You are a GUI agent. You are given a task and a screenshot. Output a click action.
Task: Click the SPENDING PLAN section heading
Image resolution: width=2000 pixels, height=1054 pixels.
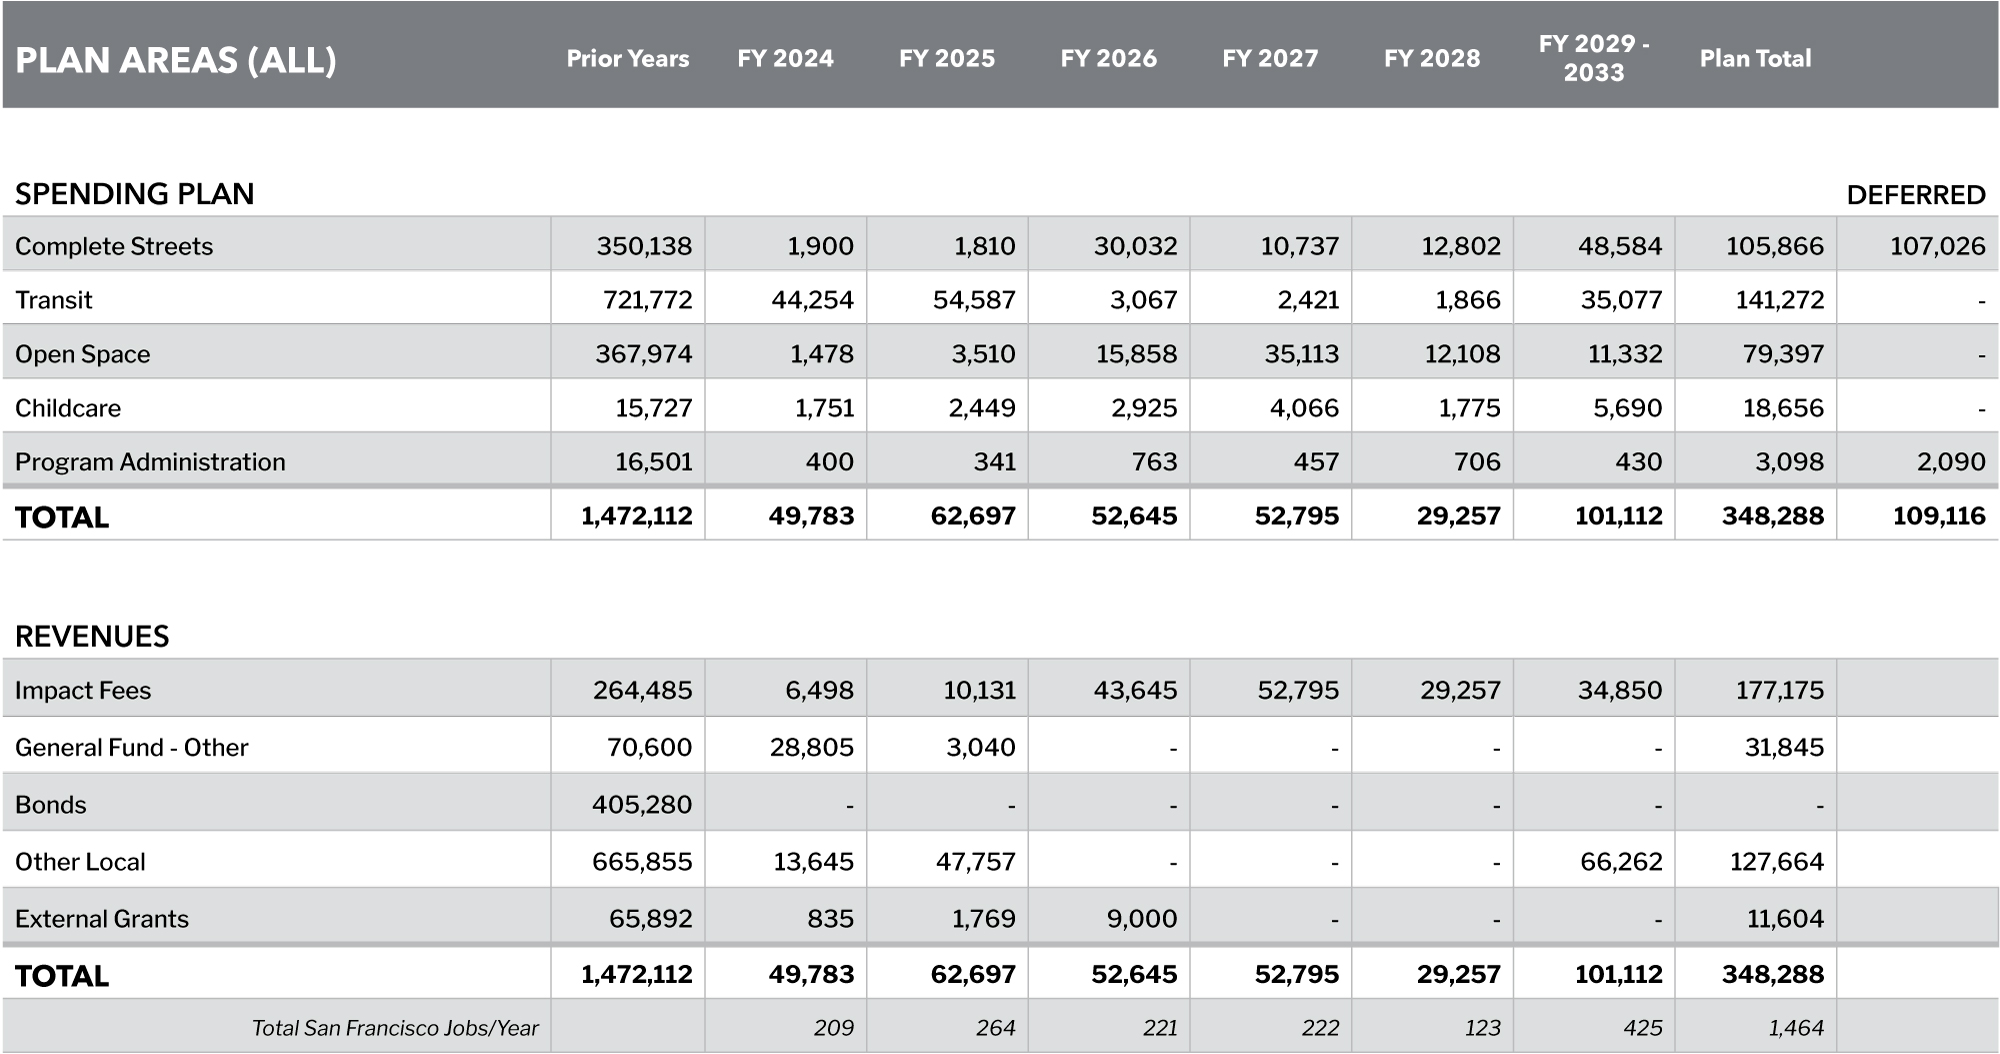135,193
